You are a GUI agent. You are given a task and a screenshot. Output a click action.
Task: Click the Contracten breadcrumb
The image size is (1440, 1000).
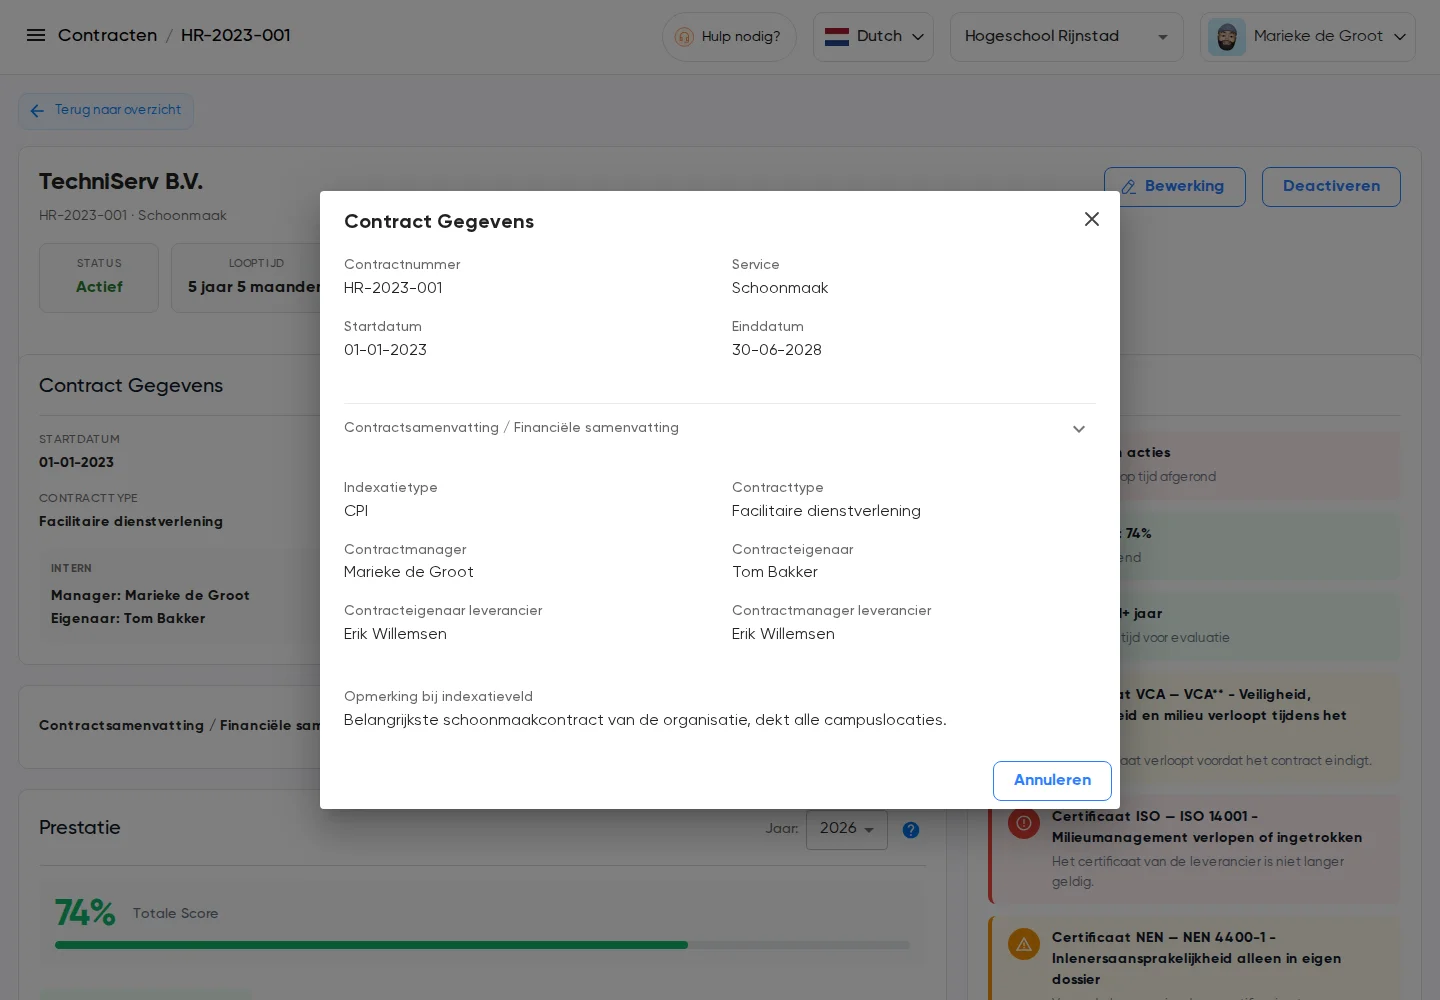(107, 36)
